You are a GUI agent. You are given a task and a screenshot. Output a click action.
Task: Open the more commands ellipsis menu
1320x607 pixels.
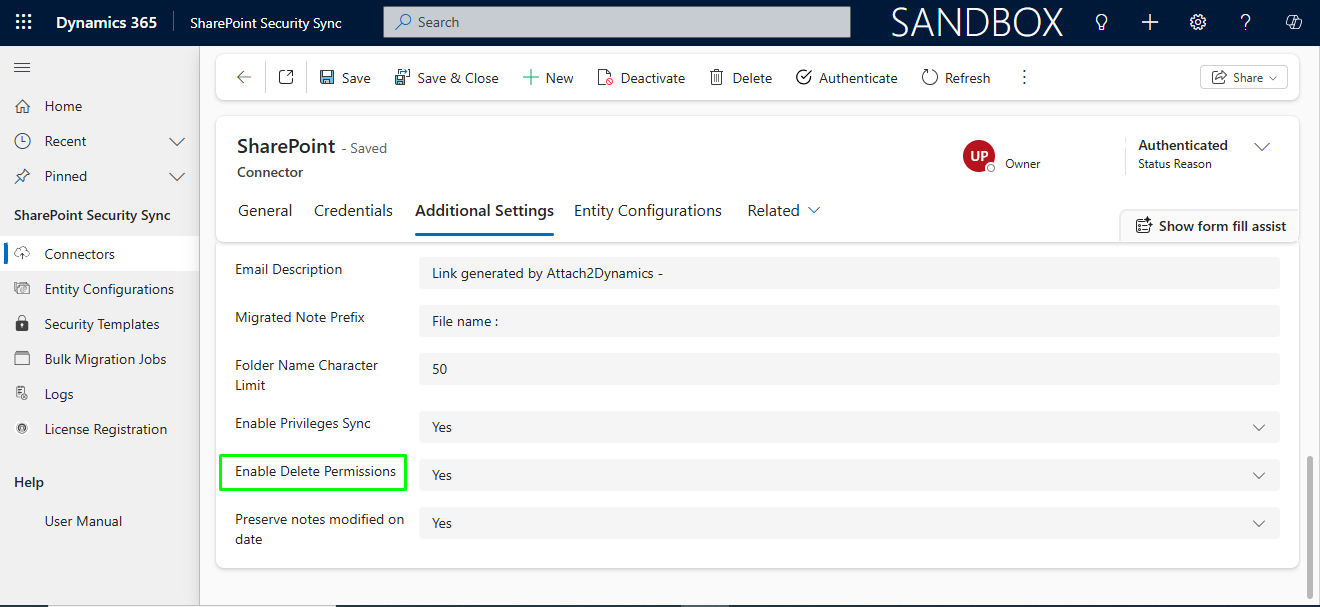(x=1023, y=78)
